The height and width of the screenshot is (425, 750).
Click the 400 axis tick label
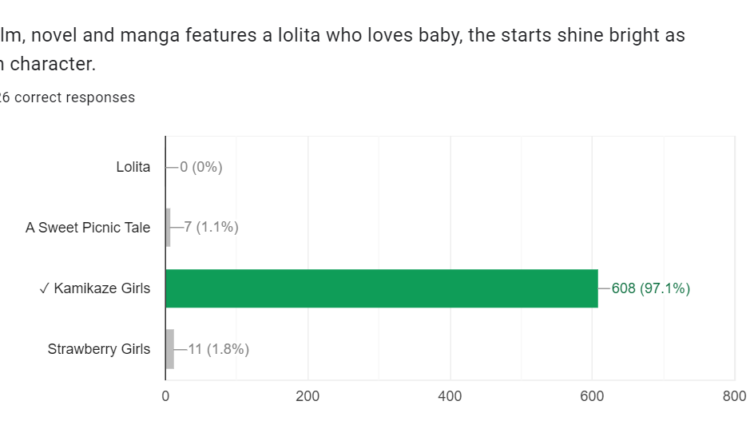tap(449, 395)
